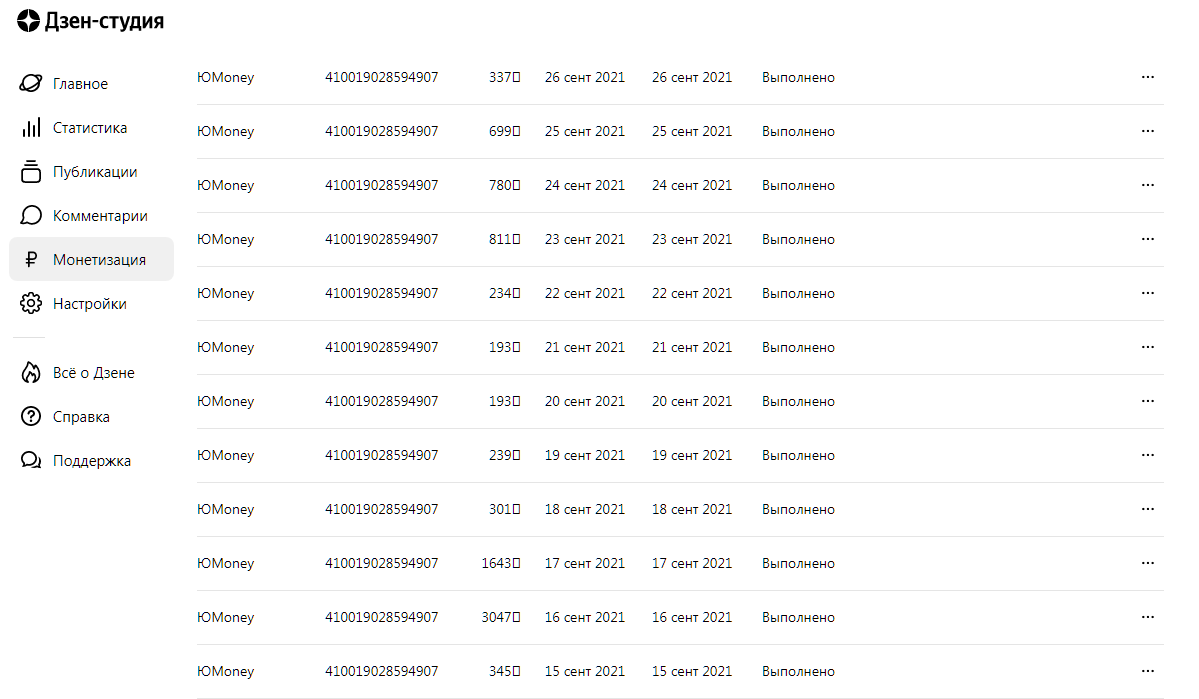Go to the Главное menu item
1199x699 pixels.
pyautogui.click(x=80, y=84)
